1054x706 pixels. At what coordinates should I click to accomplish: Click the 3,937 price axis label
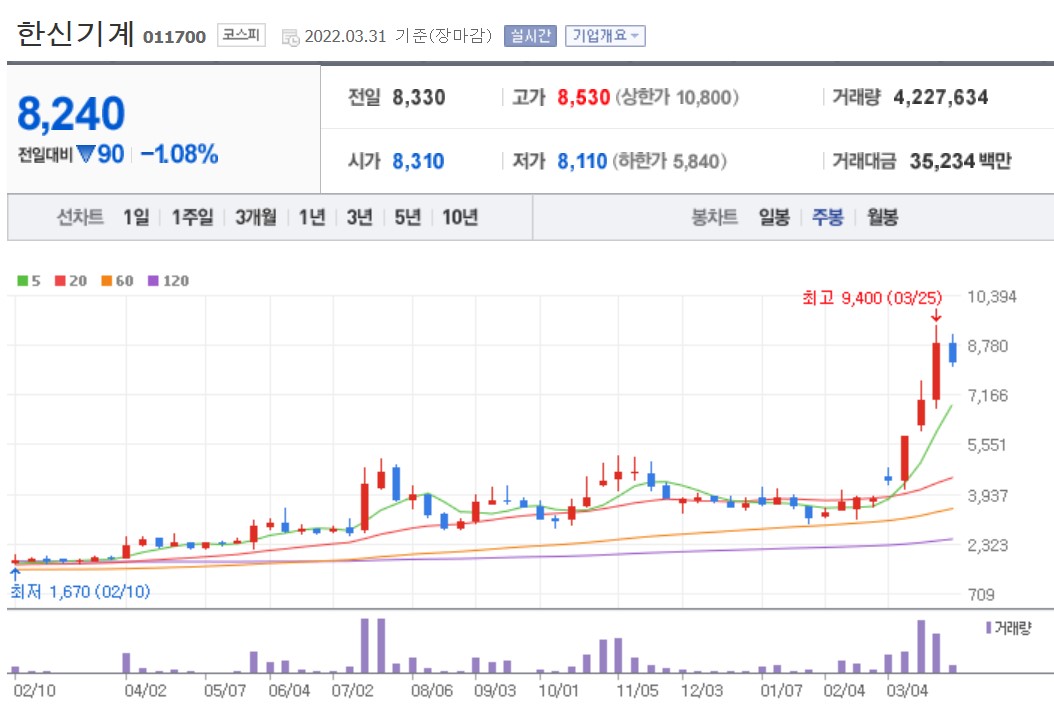[x=987, y=496]
